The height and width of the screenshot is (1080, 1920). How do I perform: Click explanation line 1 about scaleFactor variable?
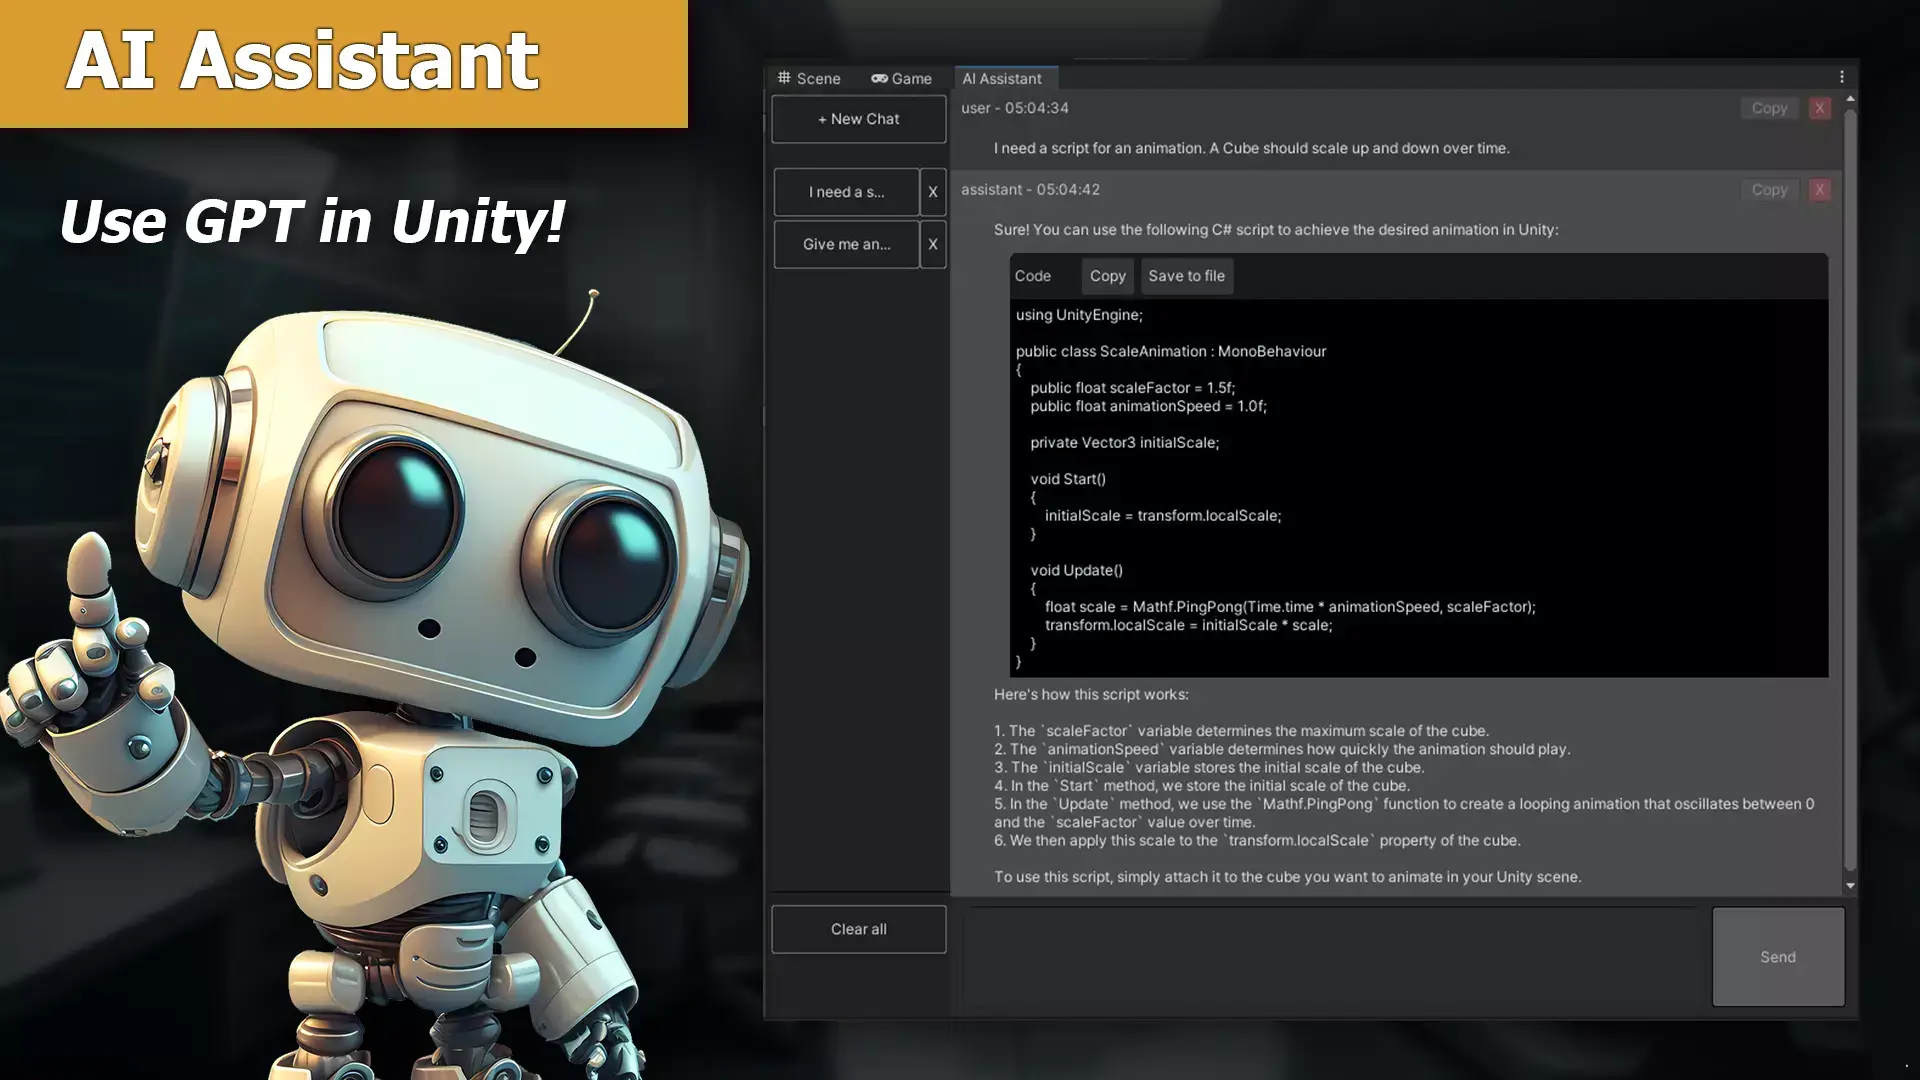point(1241,731)
